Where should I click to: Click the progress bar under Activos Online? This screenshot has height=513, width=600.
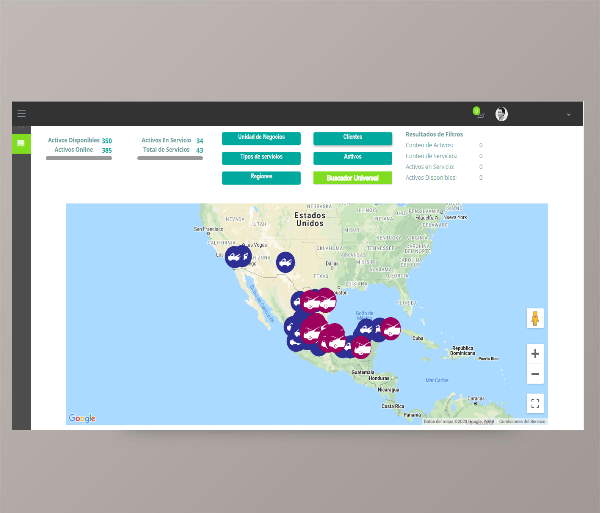(x=79, y=158)
